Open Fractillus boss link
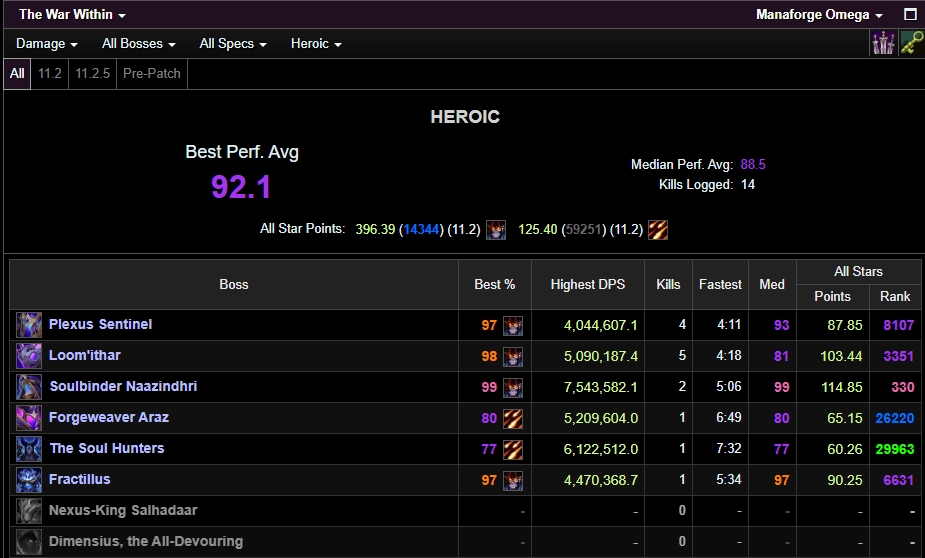 (x=80, y=480)
